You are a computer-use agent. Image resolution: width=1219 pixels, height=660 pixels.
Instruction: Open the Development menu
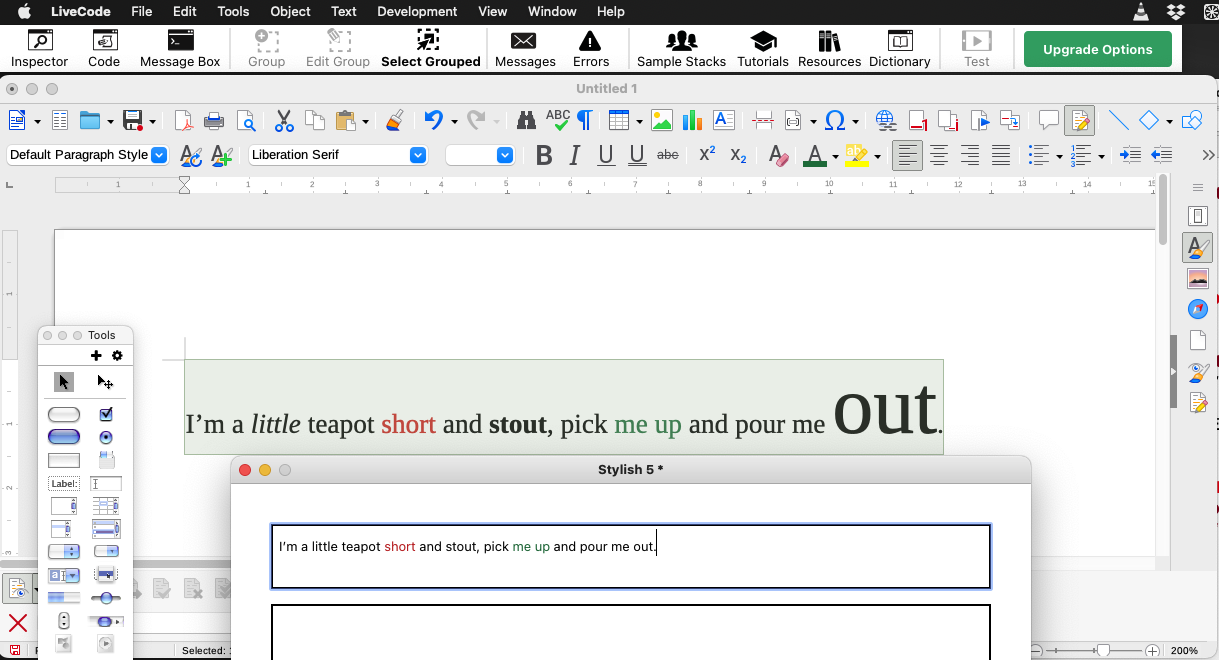pos(417,12)
